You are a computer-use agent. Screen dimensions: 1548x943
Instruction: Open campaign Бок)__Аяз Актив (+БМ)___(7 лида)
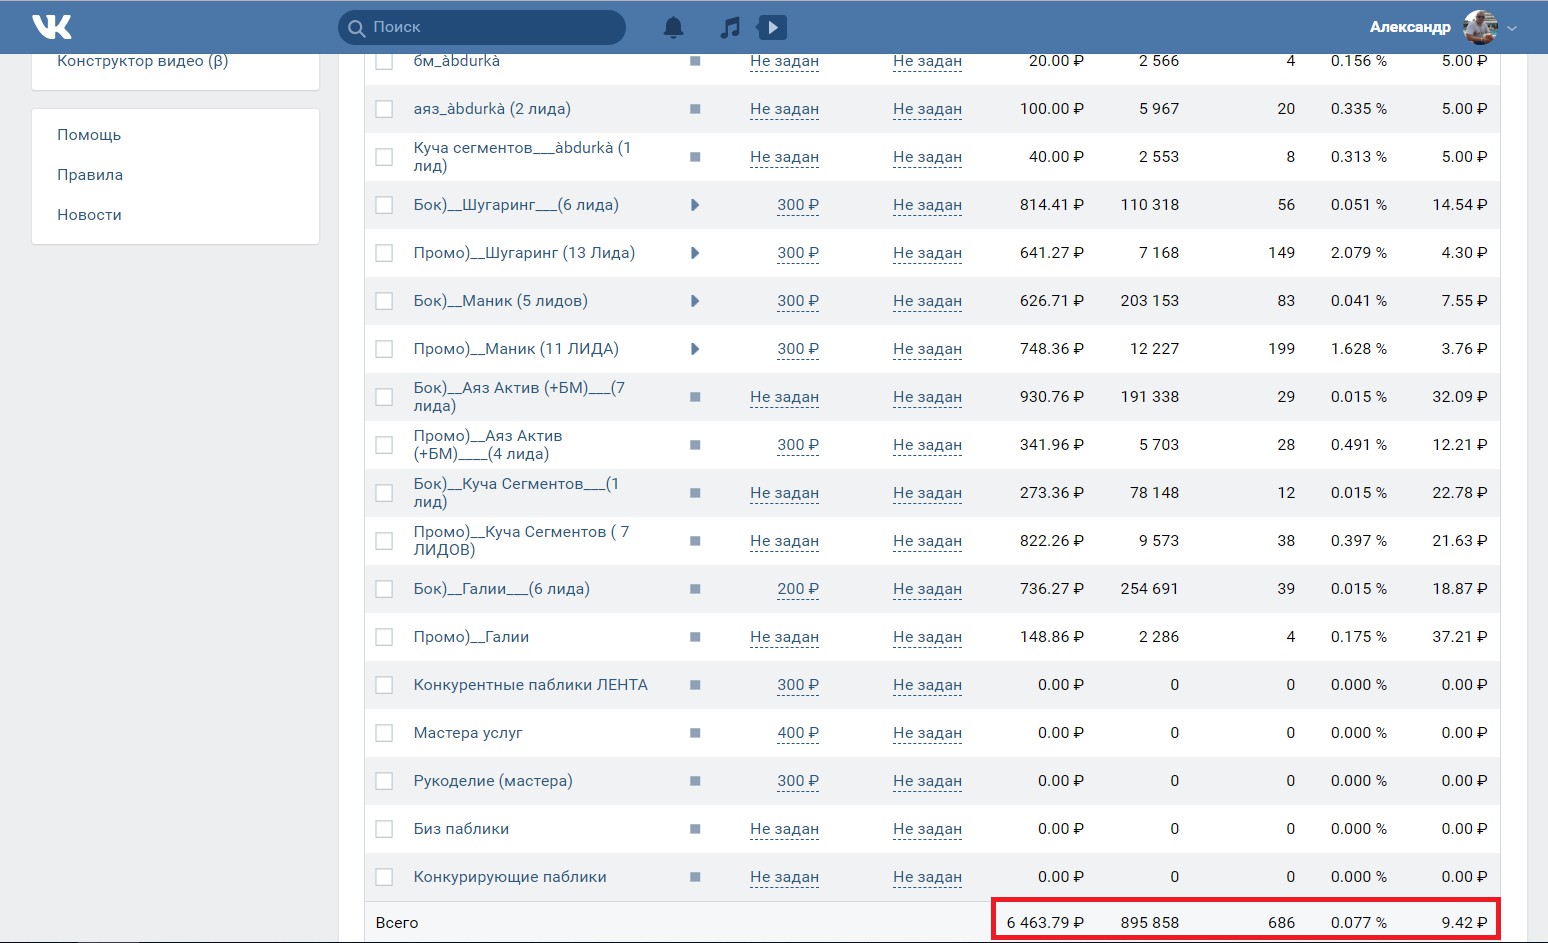tap(519, 397)
